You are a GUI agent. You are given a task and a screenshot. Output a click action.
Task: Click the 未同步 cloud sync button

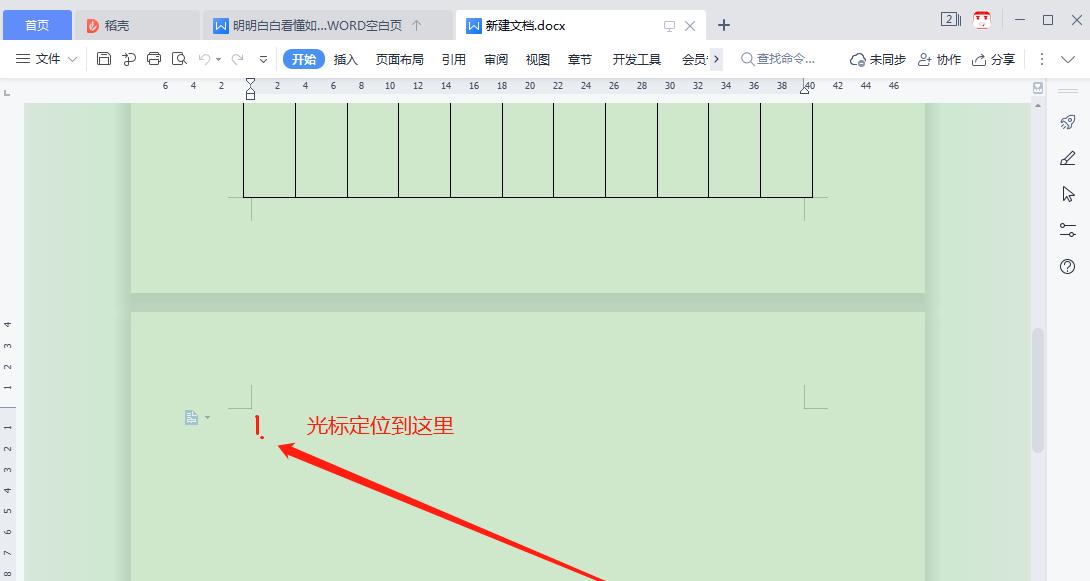point(878,59)
